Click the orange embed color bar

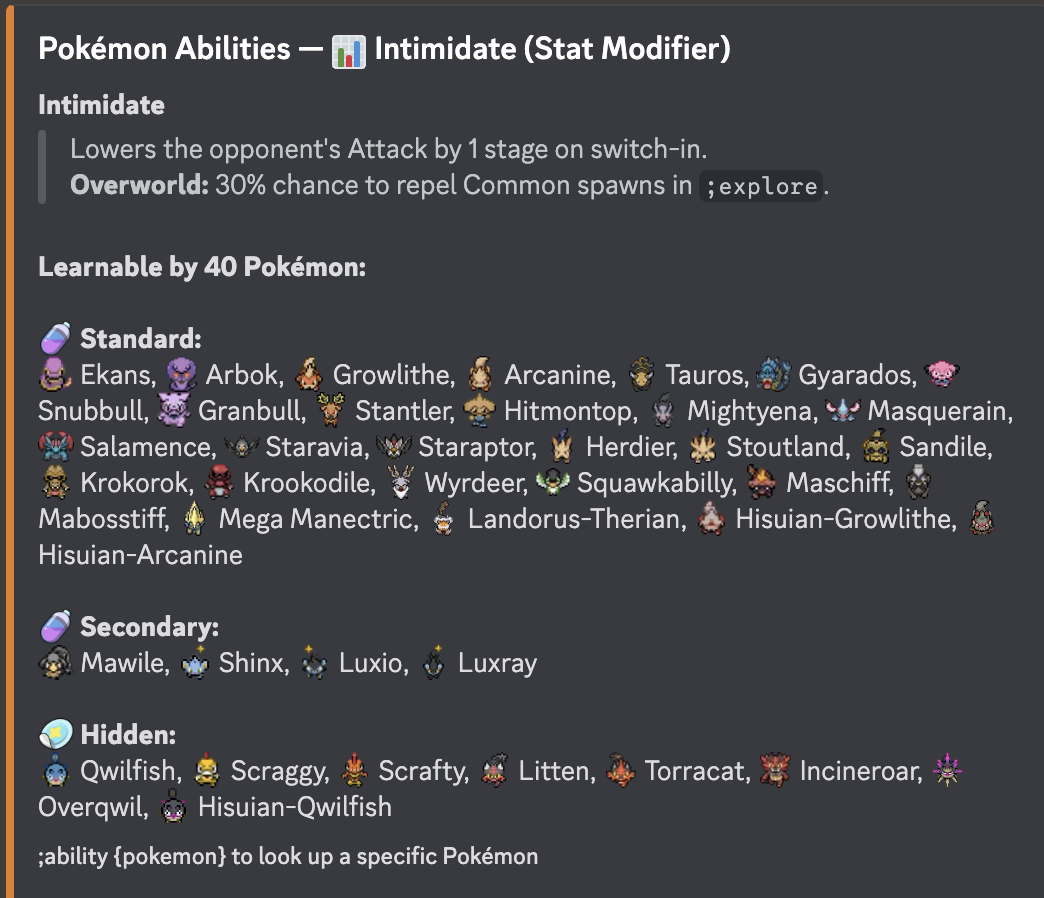pyautogui.click(x=9, y=449)
